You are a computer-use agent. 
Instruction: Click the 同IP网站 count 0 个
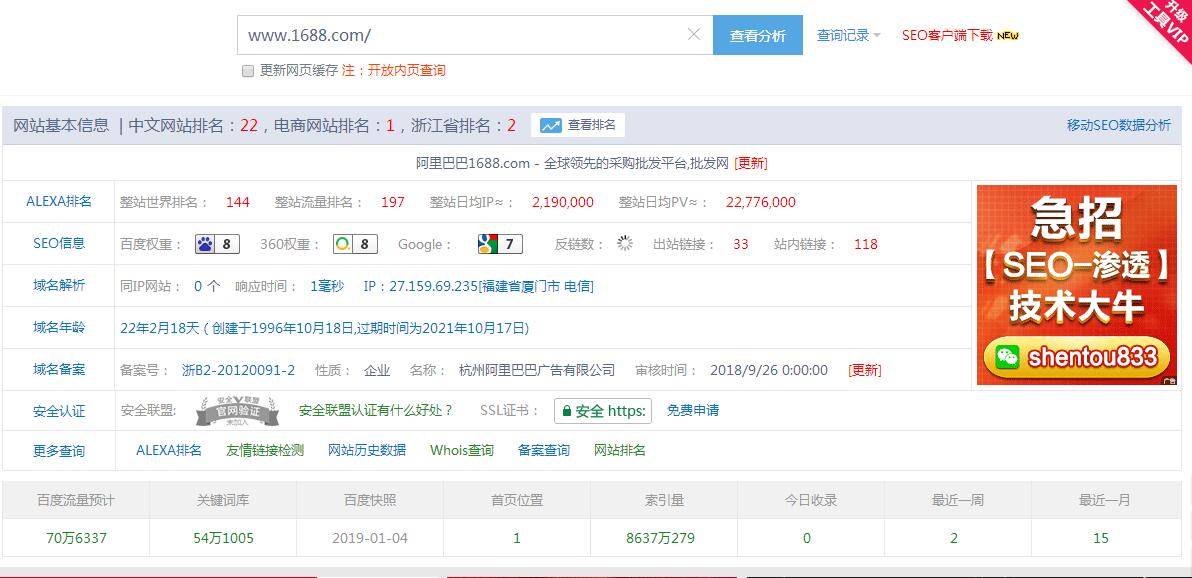point(207,286)
